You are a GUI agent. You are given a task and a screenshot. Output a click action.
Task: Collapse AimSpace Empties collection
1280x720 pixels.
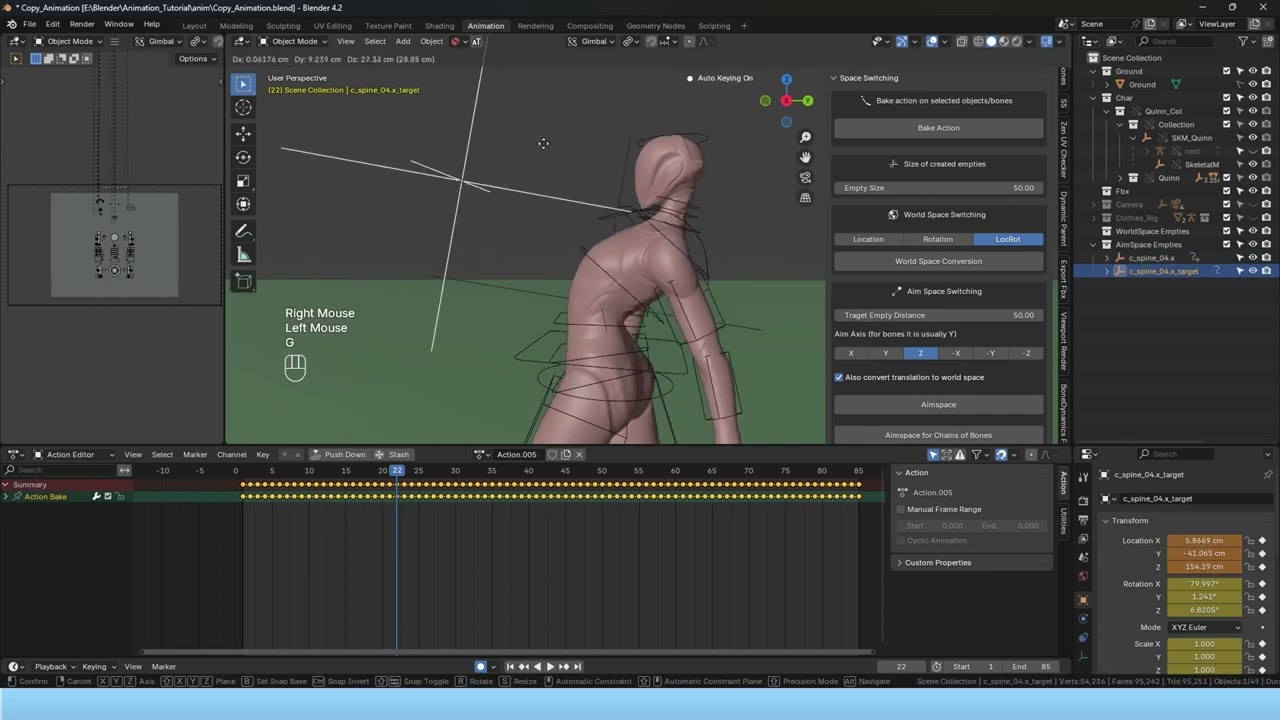1093,245
